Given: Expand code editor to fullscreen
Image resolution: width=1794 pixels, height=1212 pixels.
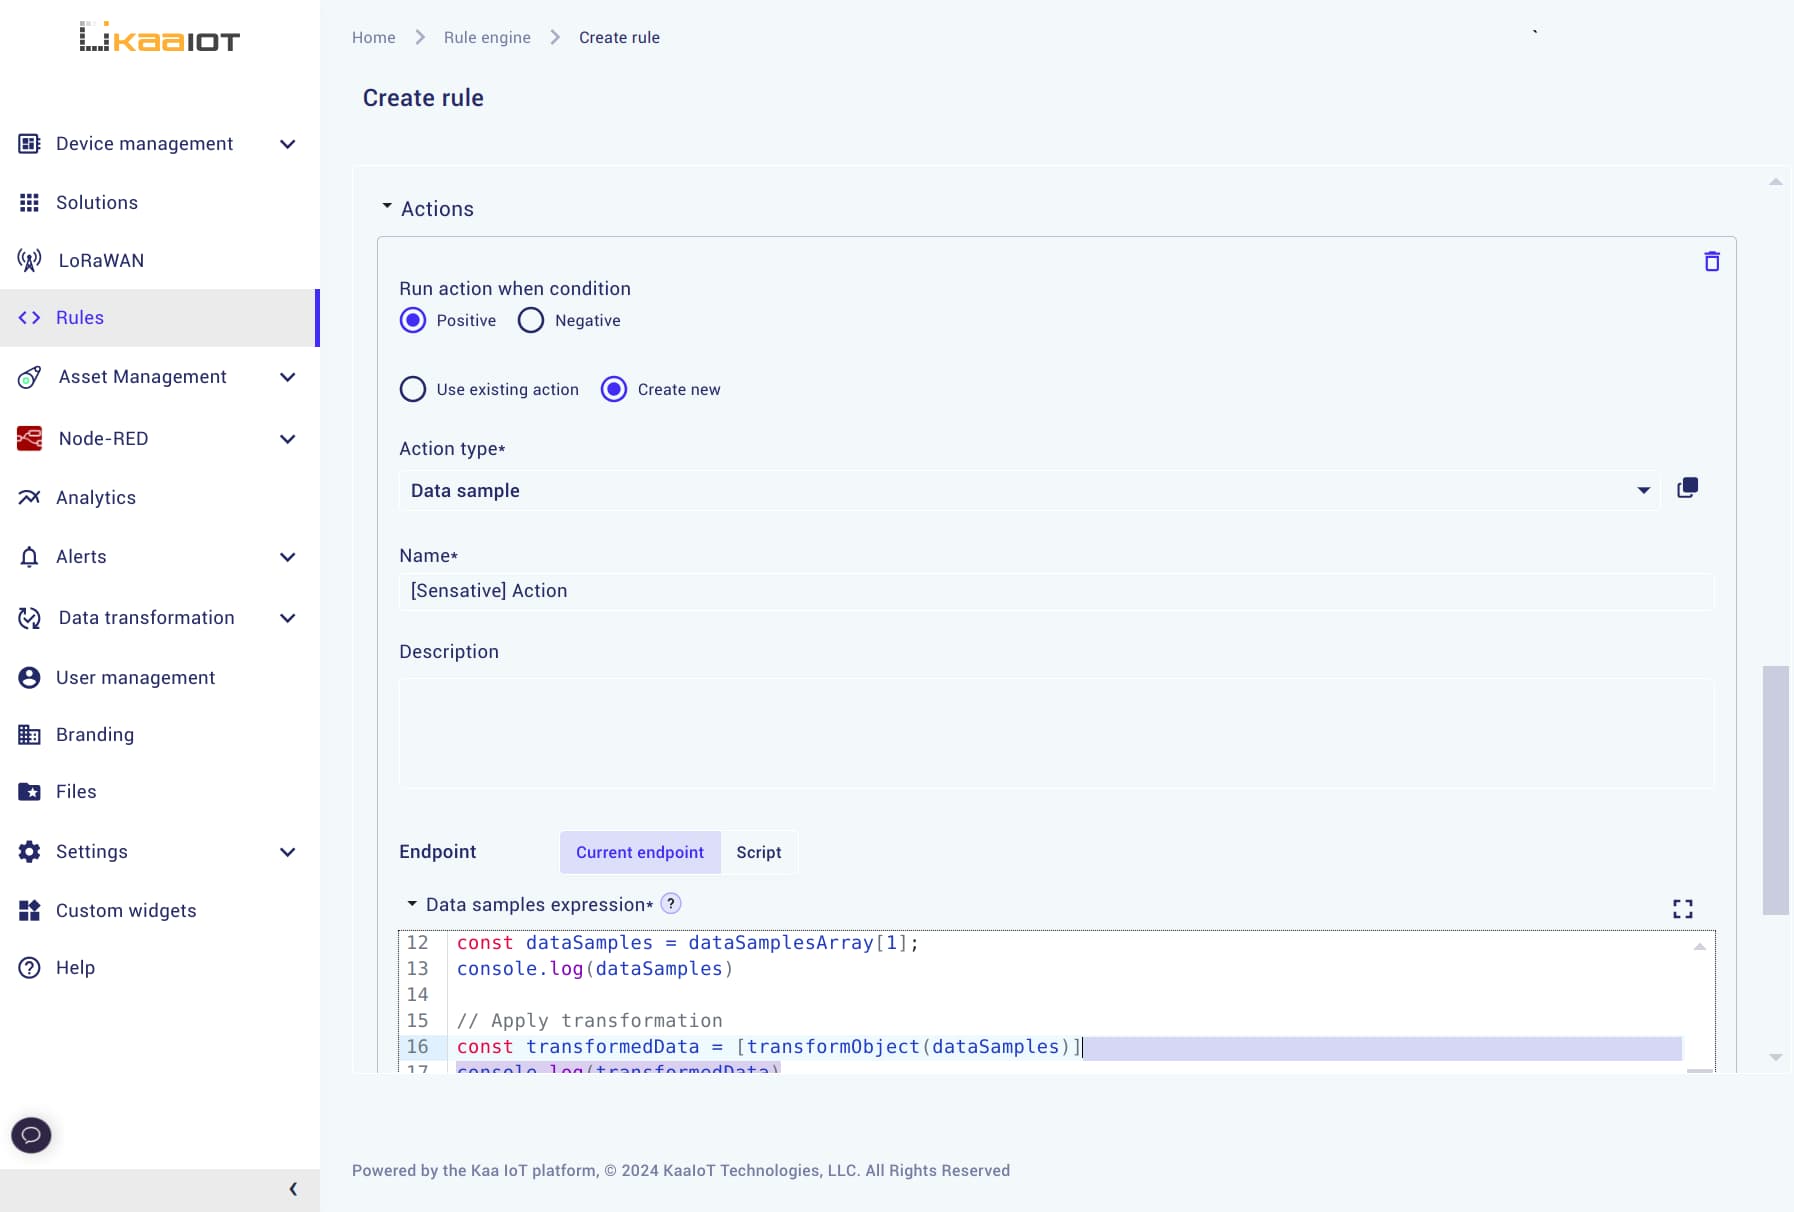Looking at the screenshot, I should 1682,909.
